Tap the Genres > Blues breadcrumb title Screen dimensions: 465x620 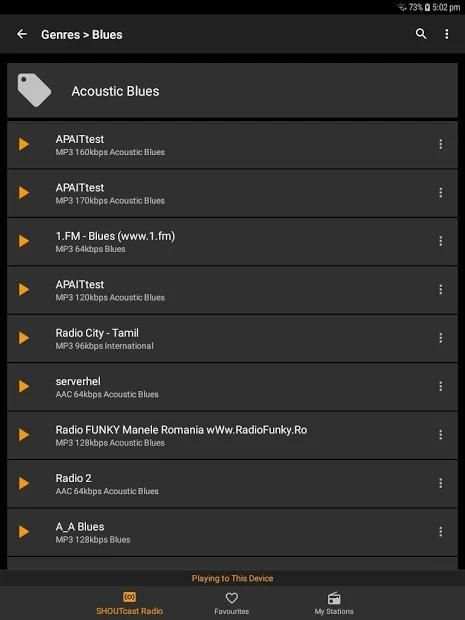click(81, 35)
